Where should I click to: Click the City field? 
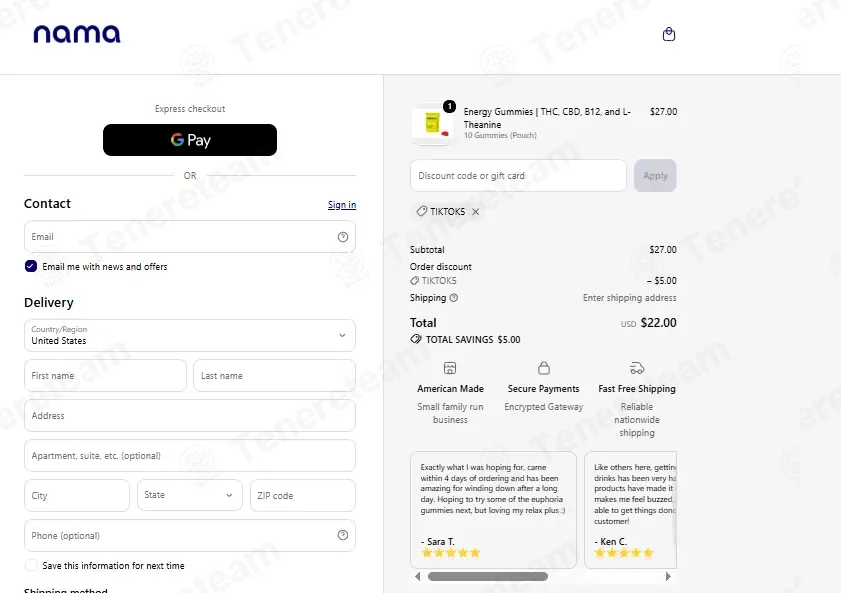click(x=77, y=495)
